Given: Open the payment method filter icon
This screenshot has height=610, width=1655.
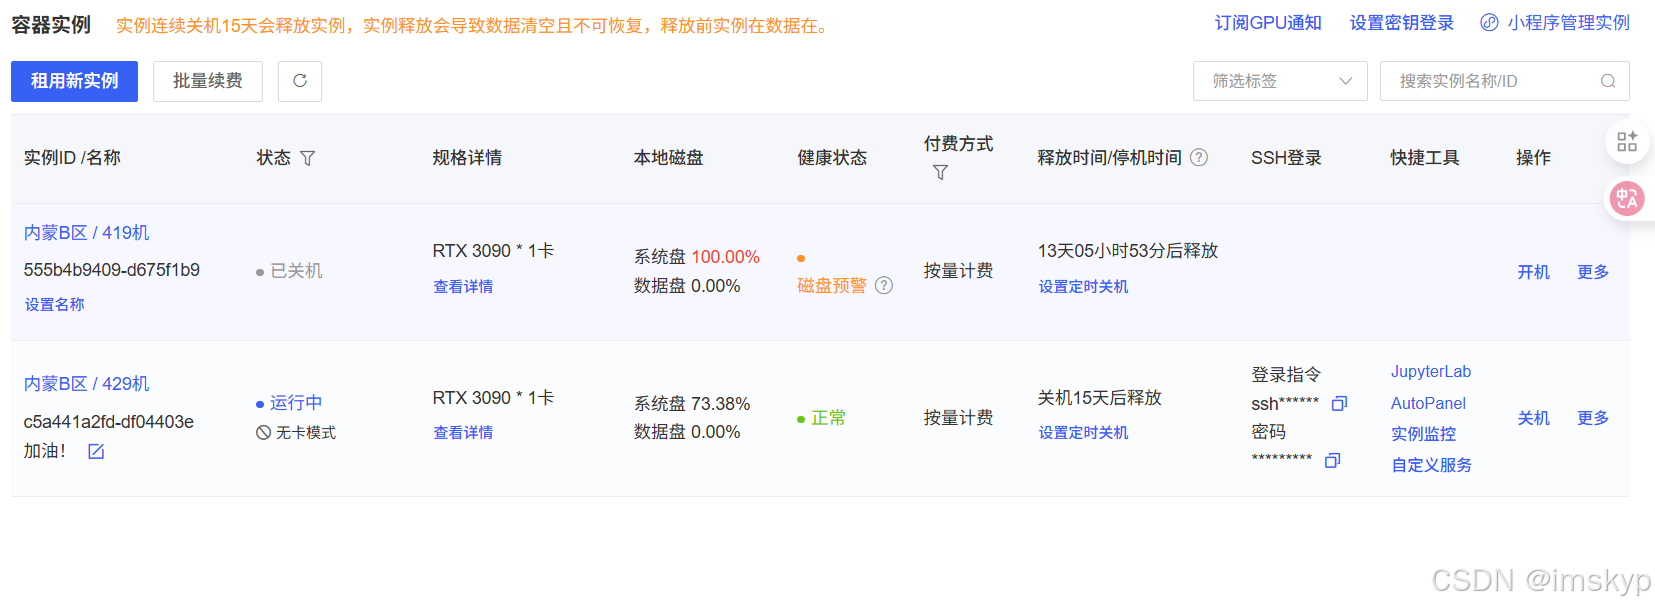Looking at the screenshot, I should (x=940, y=173).
